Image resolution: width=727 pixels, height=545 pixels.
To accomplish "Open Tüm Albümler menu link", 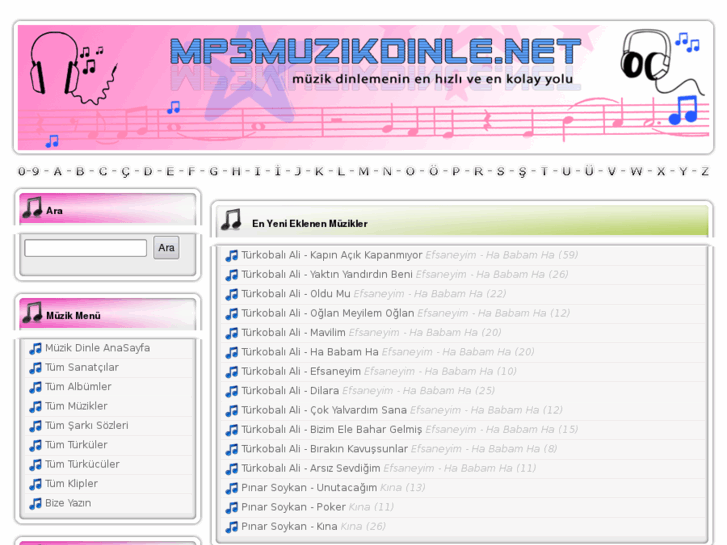I will pyautogui.click(x=78, y=386).
